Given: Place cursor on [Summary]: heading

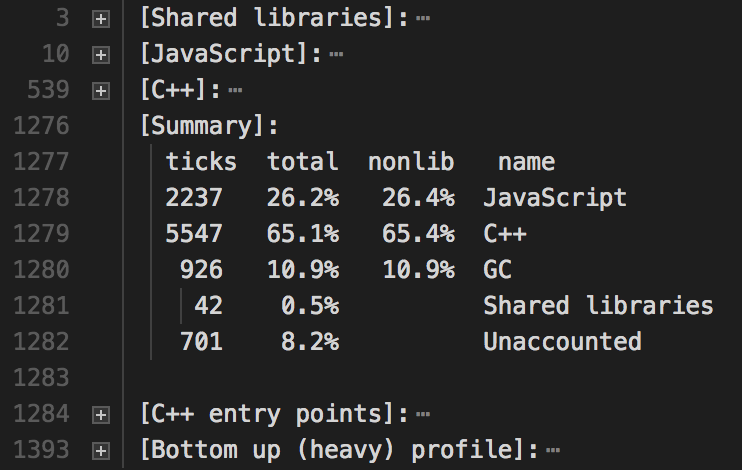Looking at the screenshot, I should pyautogui.click(x=208, y=126).
